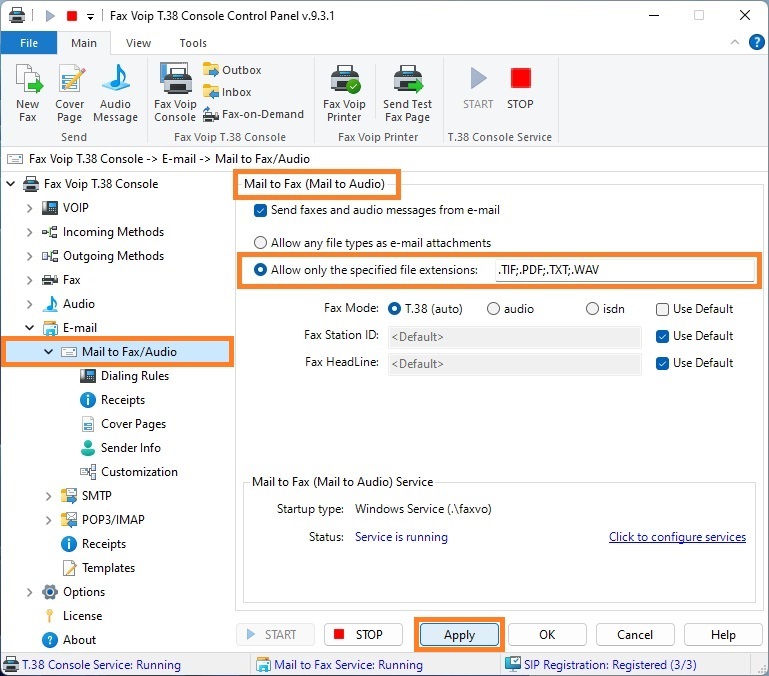Click the help question mark icon
This screenshot has height=676, width=769.
point(756,42)
